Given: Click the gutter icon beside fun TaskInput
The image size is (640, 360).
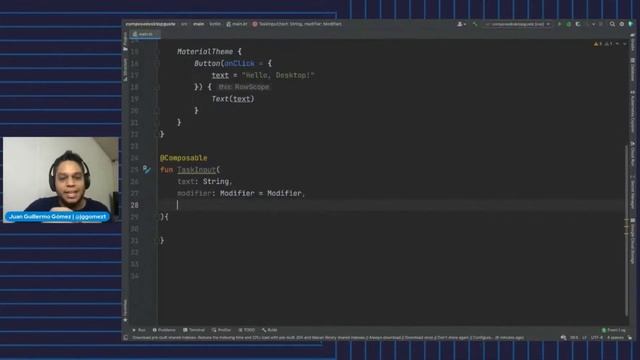Looking at the screenshot, I should (147, 169).
